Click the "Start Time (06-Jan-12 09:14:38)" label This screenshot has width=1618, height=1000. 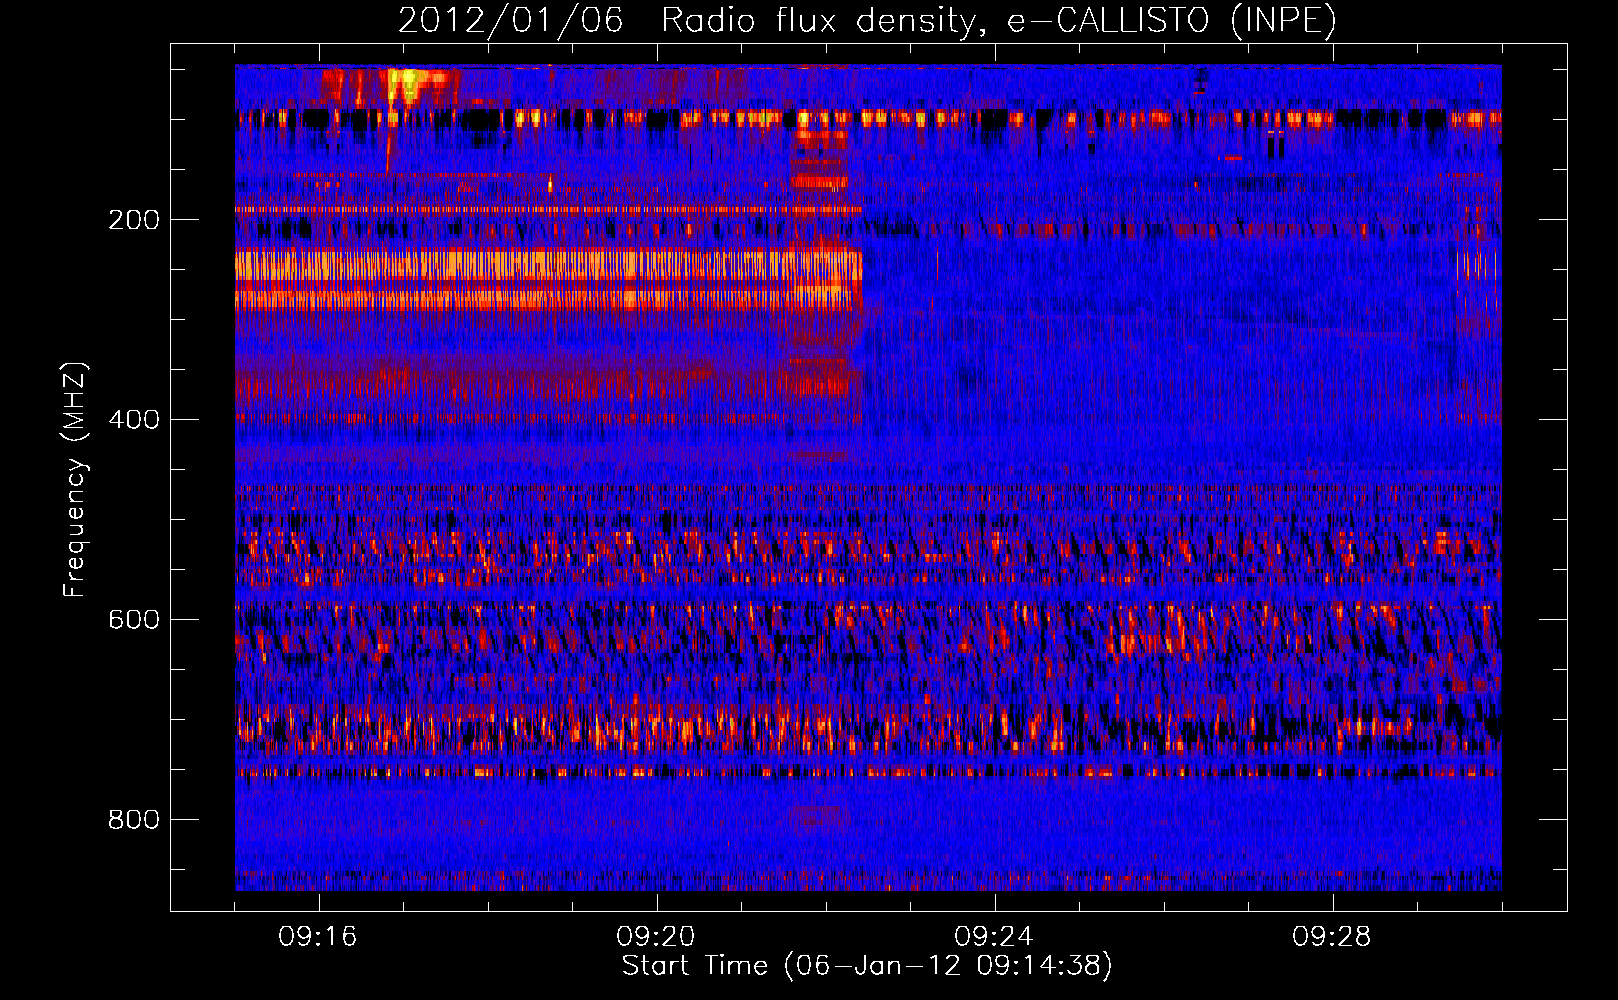pyautogui.click(x=867, y=966)
